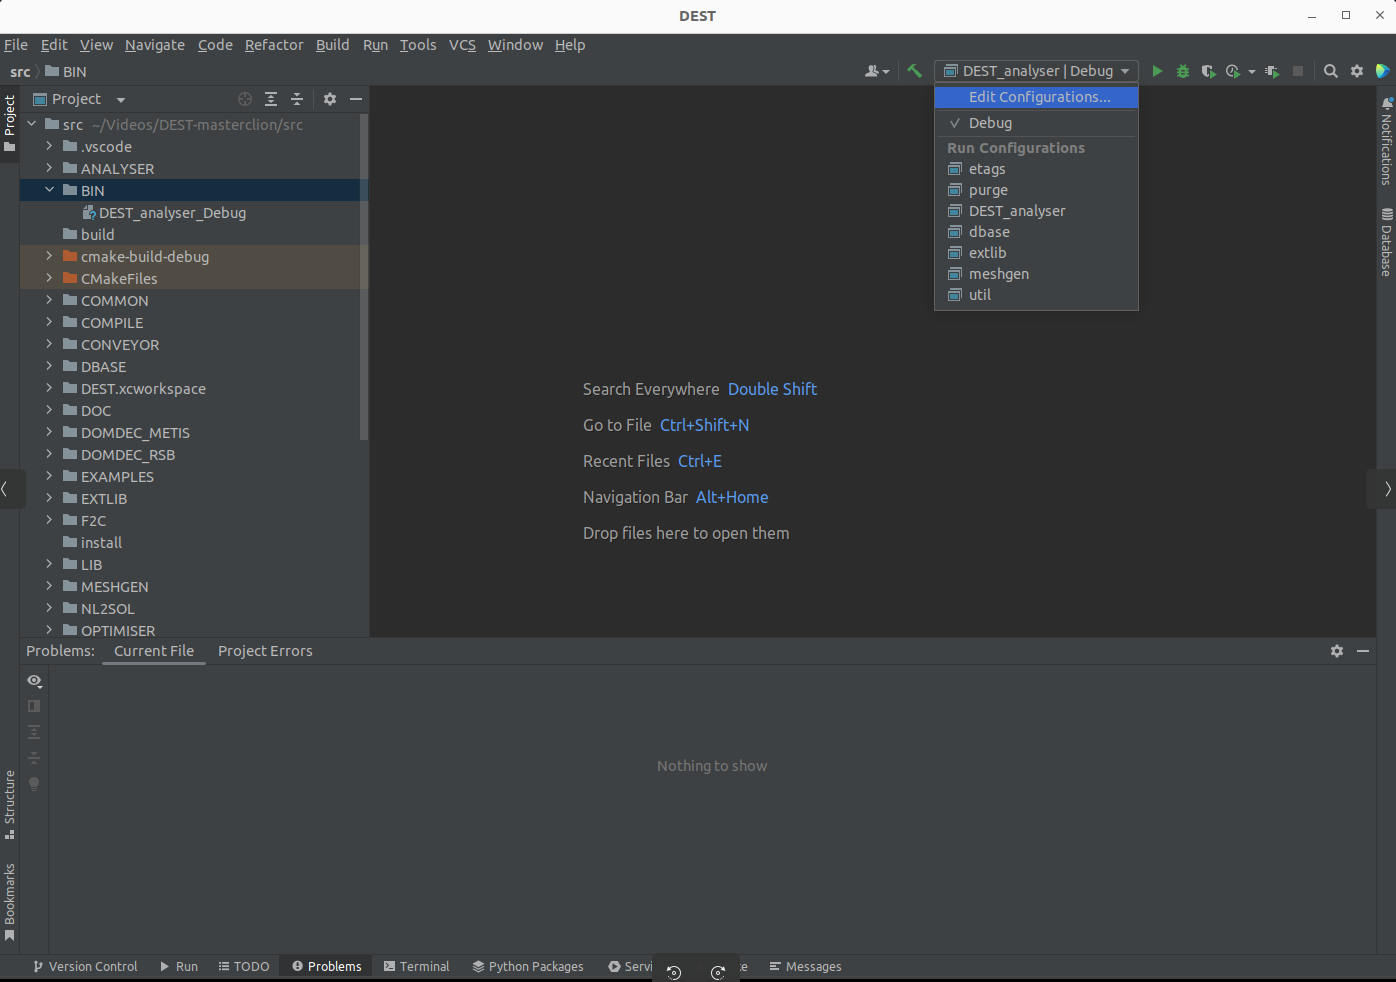
Task: Click the green Run button in toolbar
Action: point(1157,71)
